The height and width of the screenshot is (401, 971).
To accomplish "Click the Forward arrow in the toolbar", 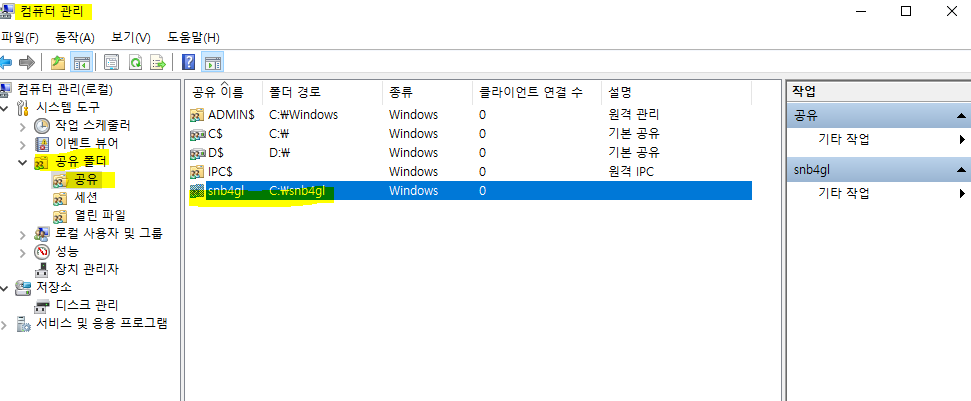I will [x=26, y=63].
